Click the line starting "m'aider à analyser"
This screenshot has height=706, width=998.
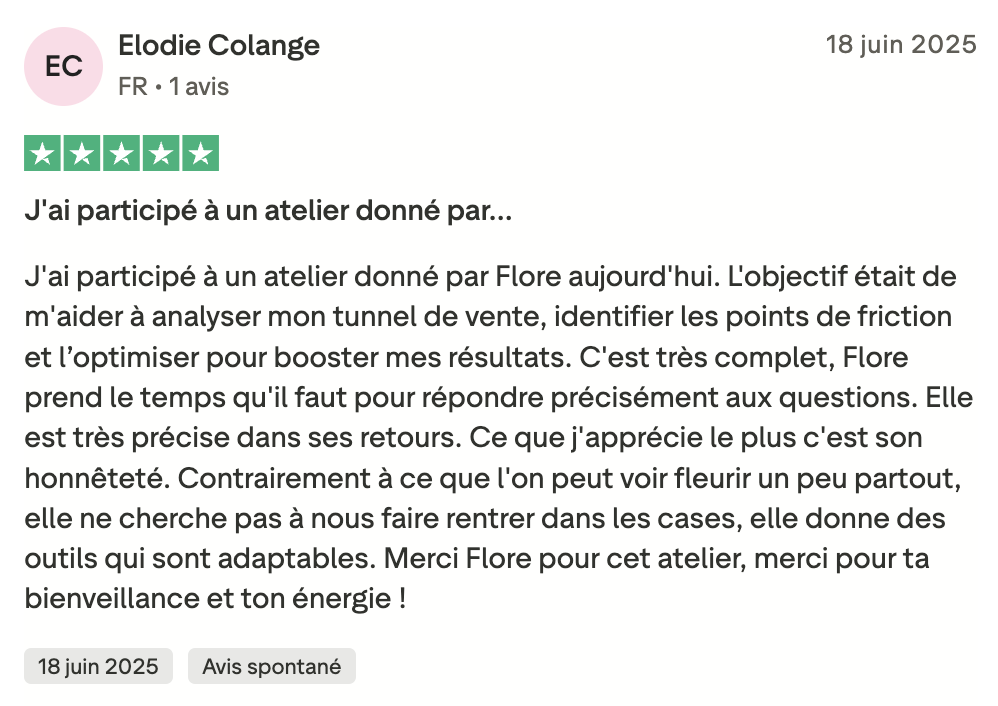click(x=488, y=316)
